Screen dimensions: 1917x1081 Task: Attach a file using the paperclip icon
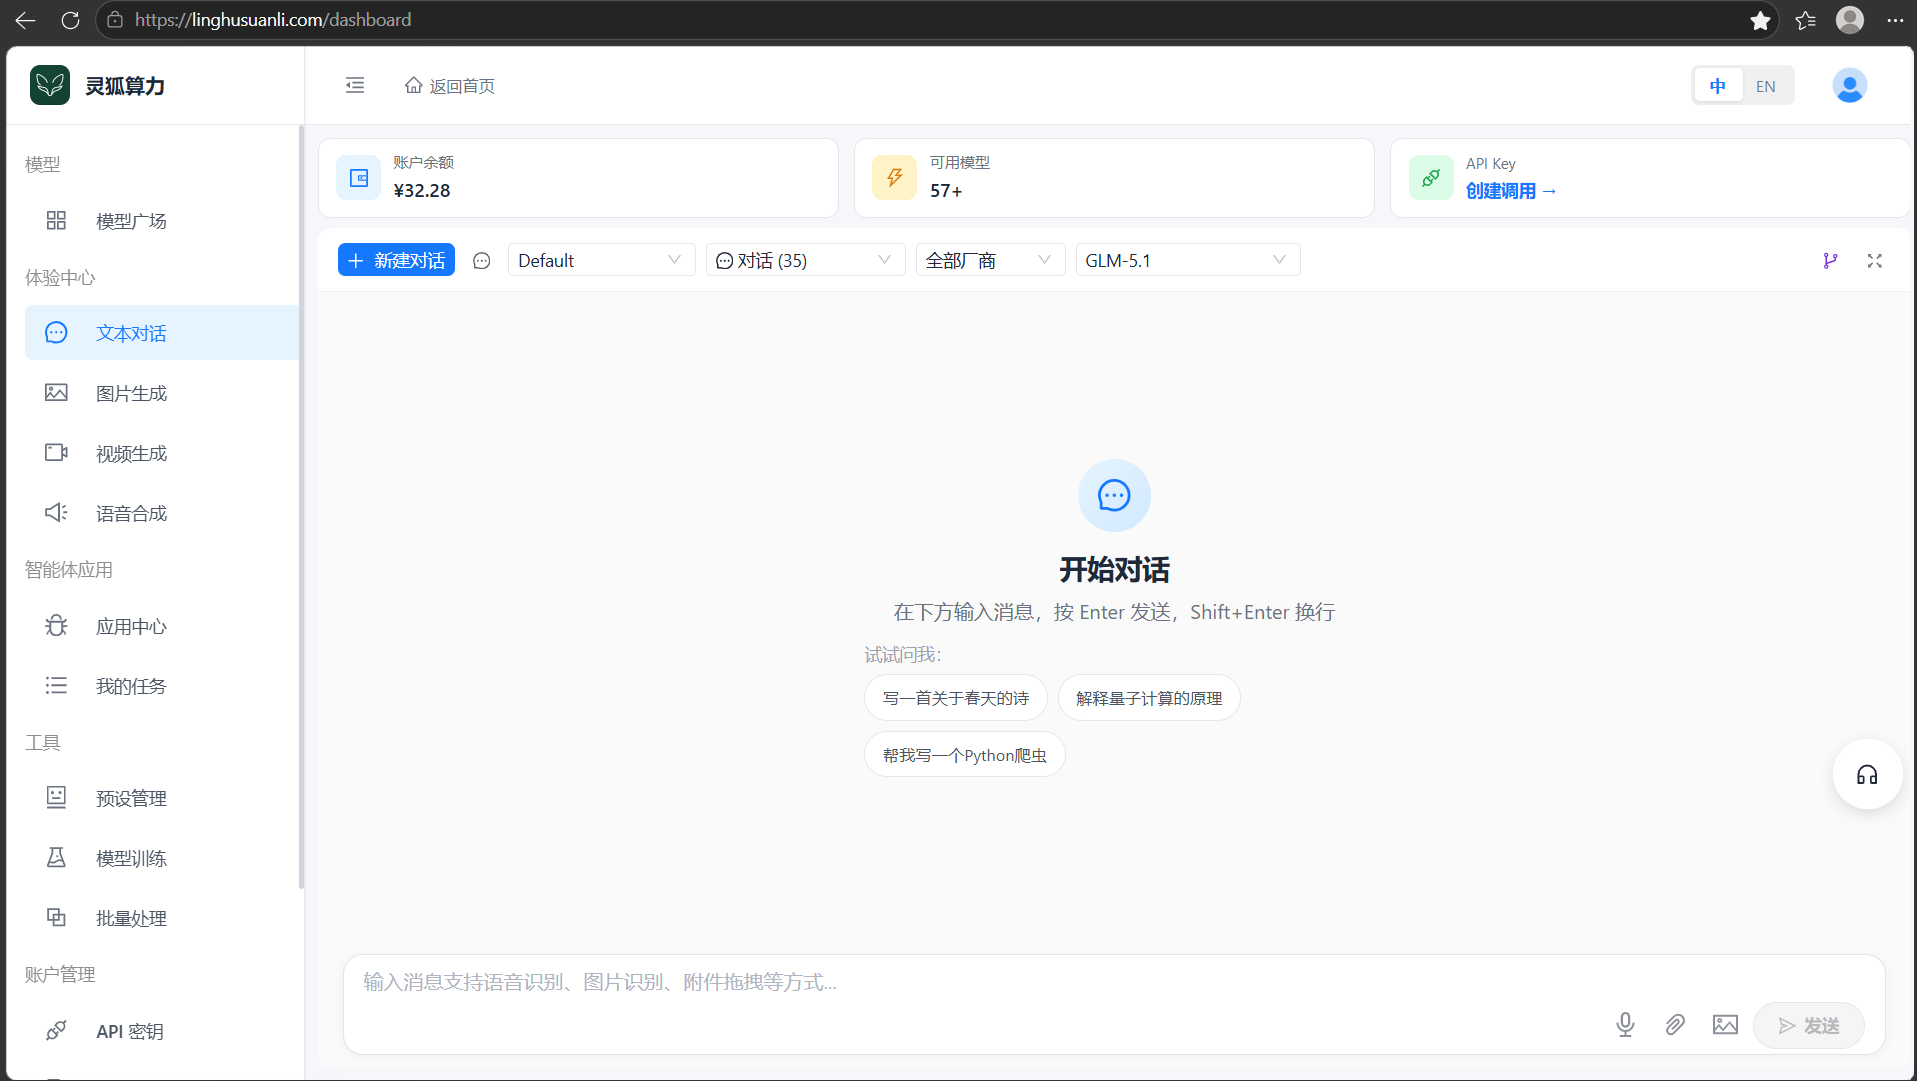pyautogui.click(x=1675, y=1025)
